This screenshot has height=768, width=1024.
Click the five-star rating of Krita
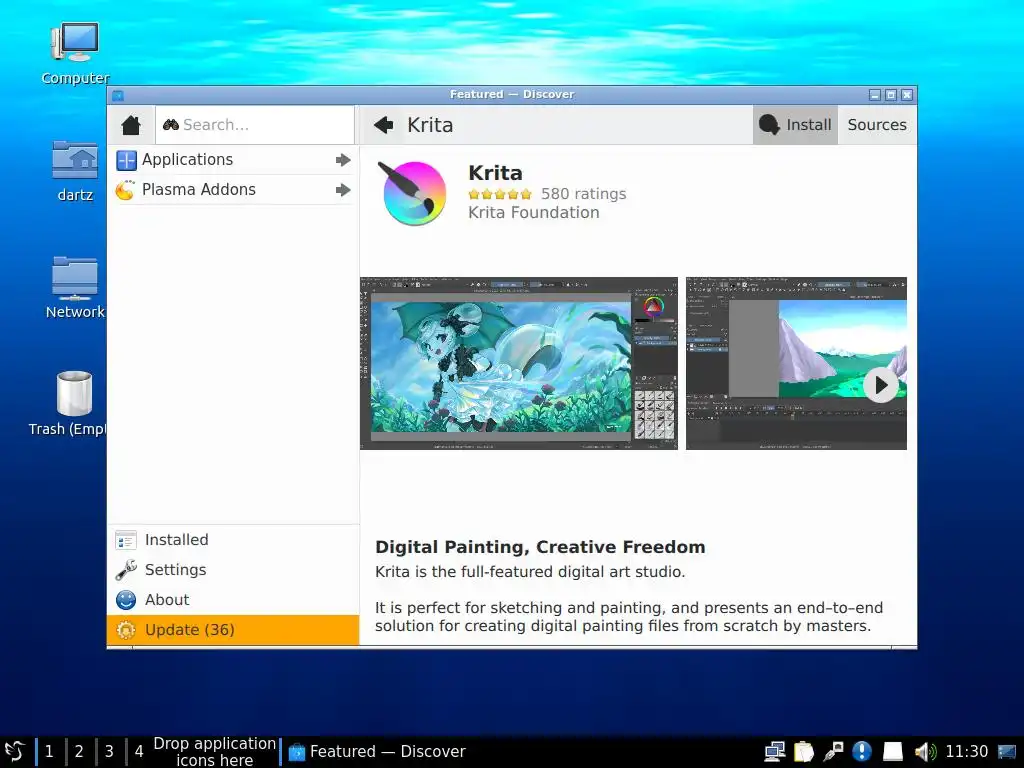pyautogui.click(x=500, y=194)
